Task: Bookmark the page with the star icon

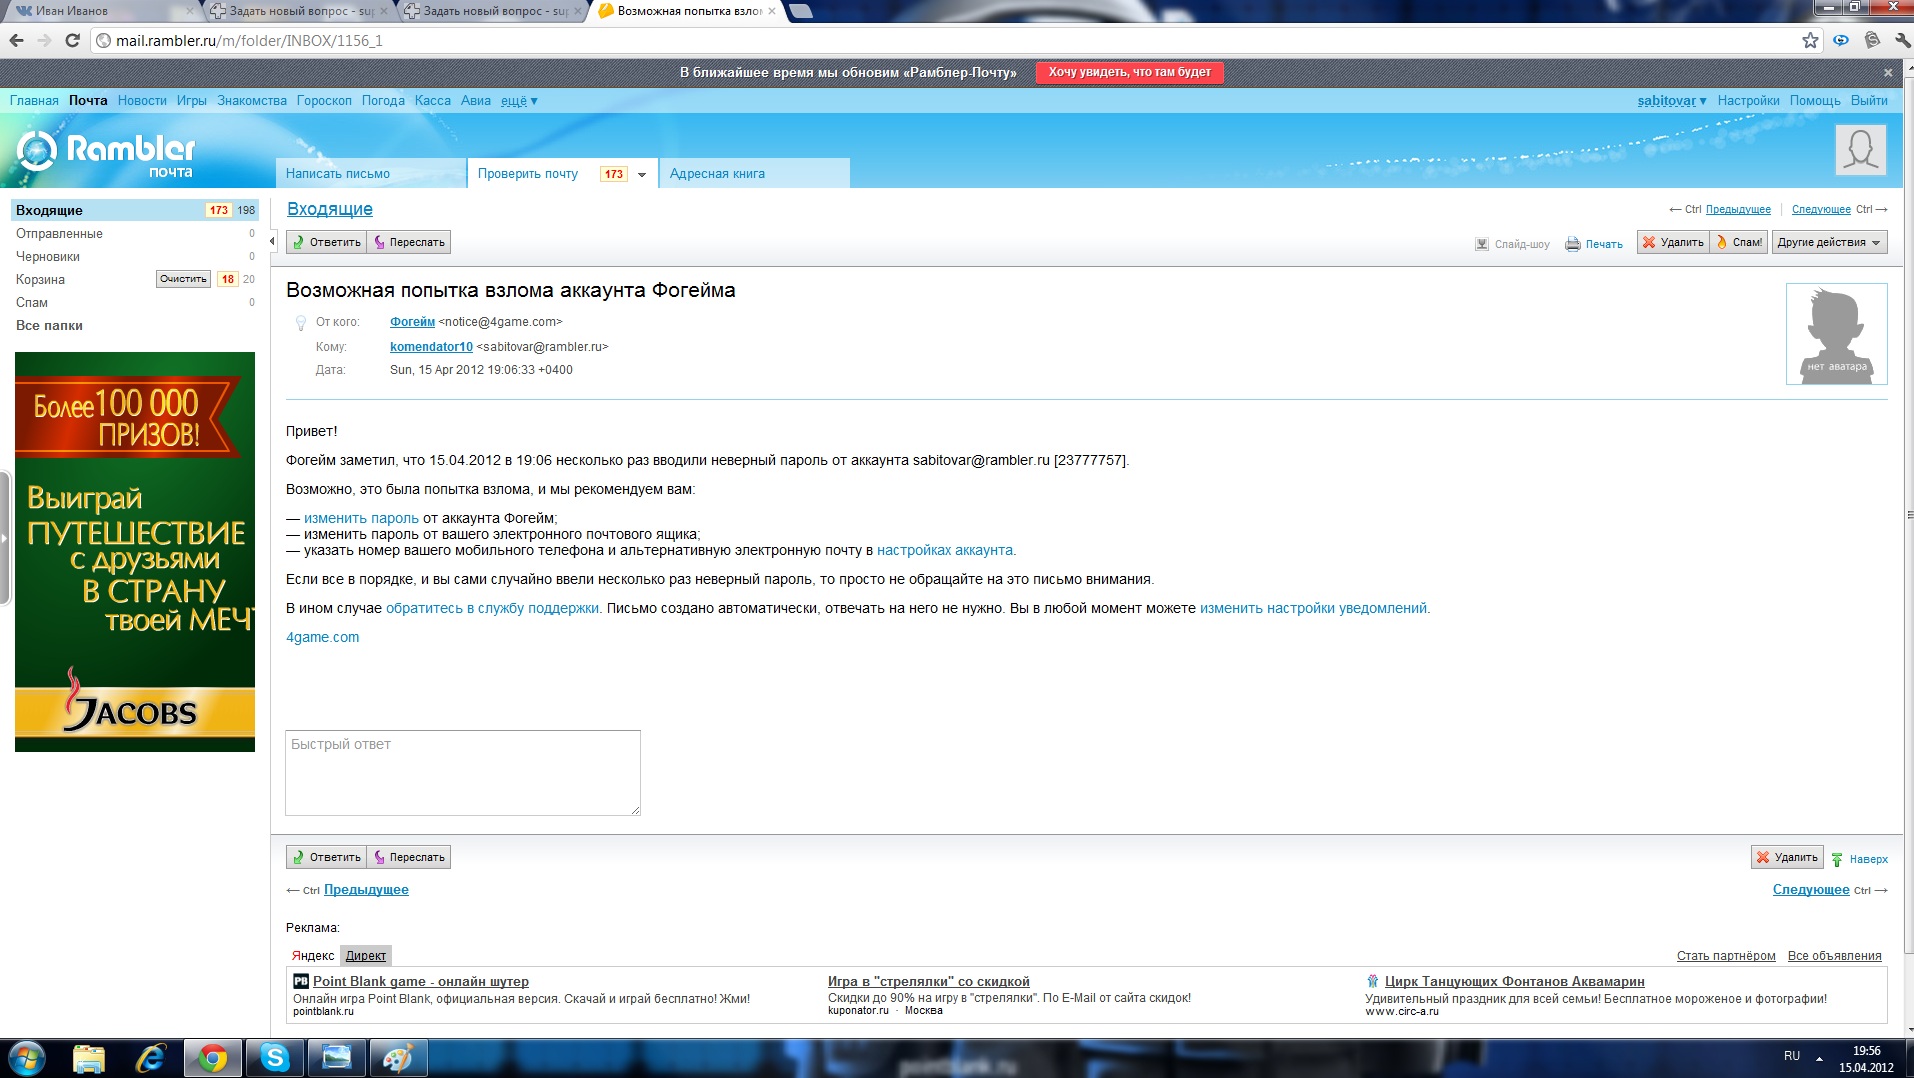Action: [x=1810, y=41]
